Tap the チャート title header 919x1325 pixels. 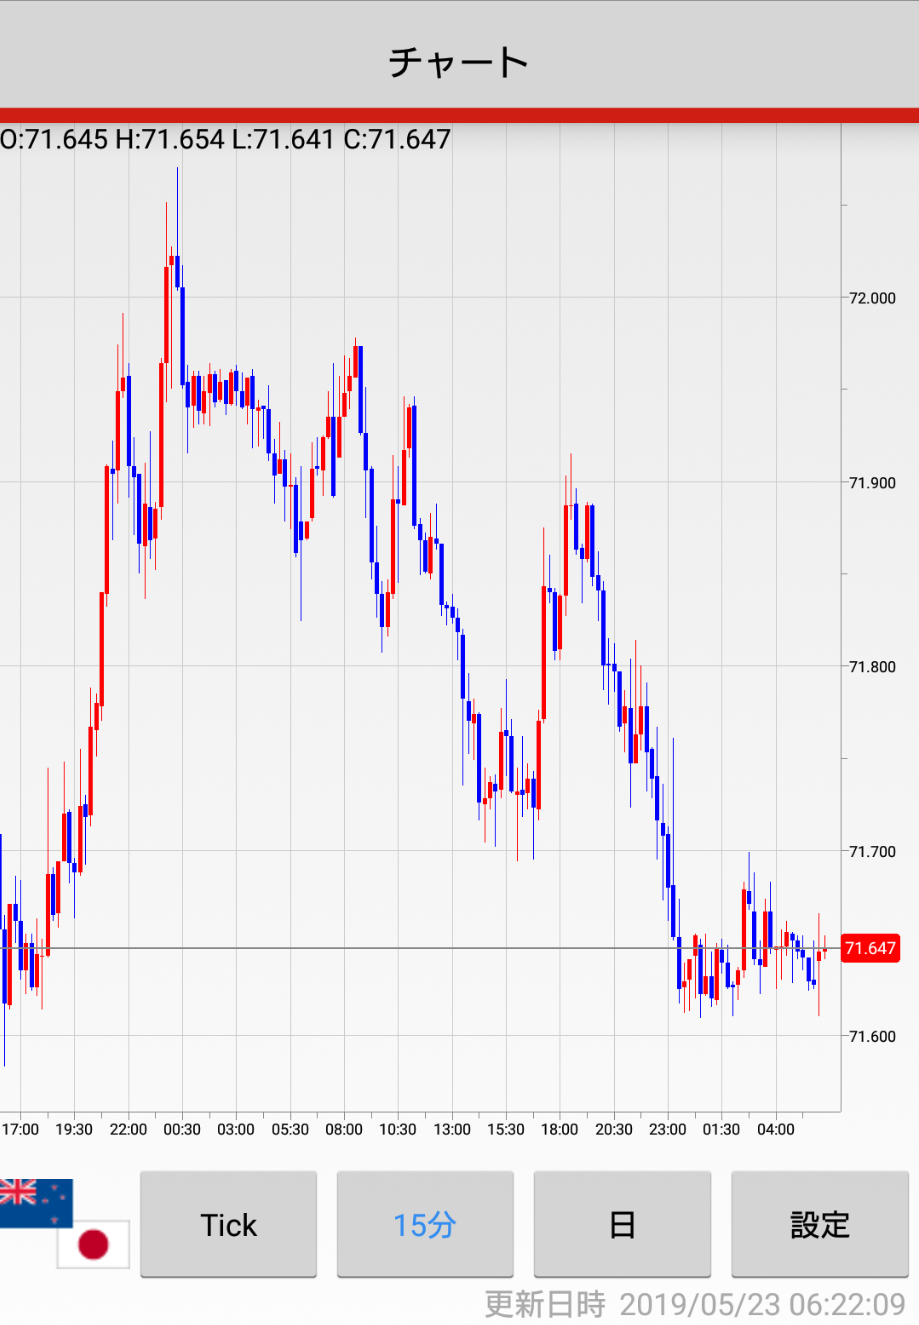tap(459, 62)
